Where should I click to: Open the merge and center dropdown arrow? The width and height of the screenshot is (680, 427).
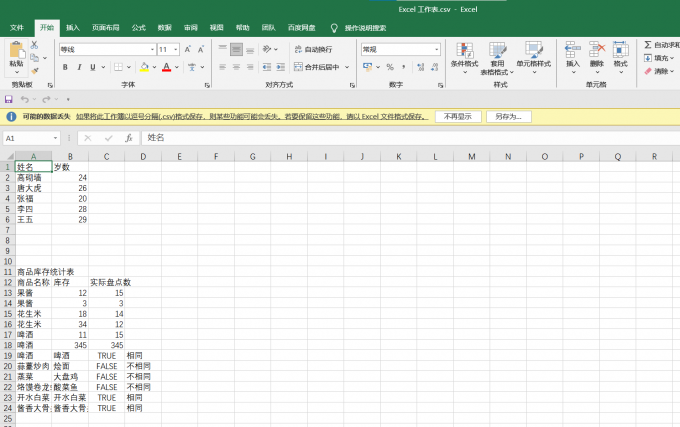347,67
